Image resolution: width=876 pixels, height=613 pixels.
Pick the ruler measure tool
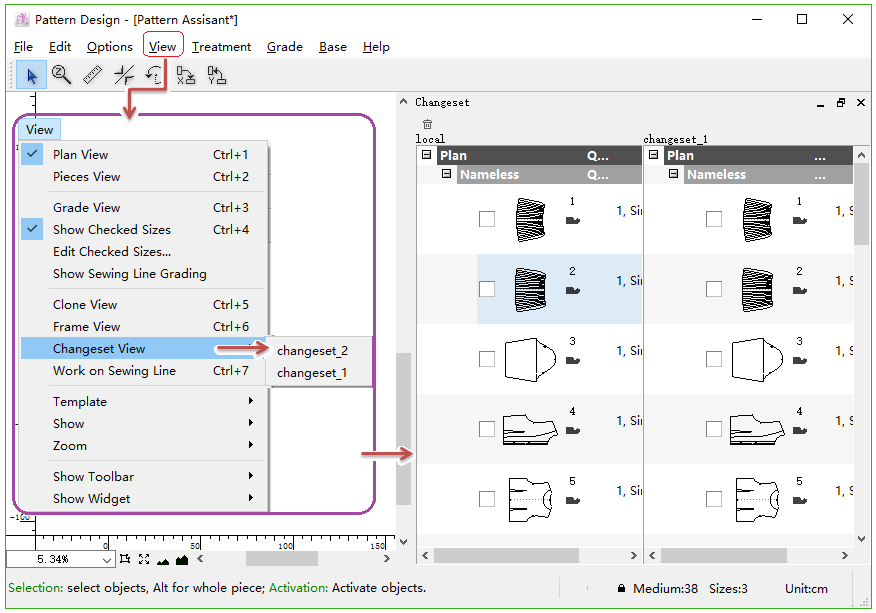tap(93, 75)
